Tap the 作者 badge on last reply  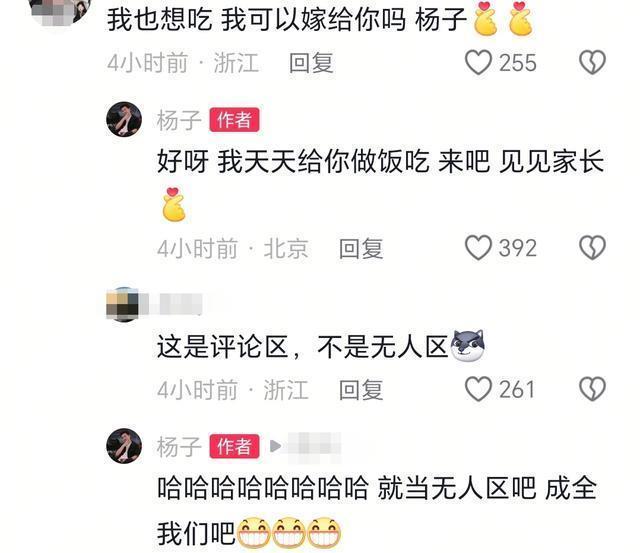click(234, 446)
